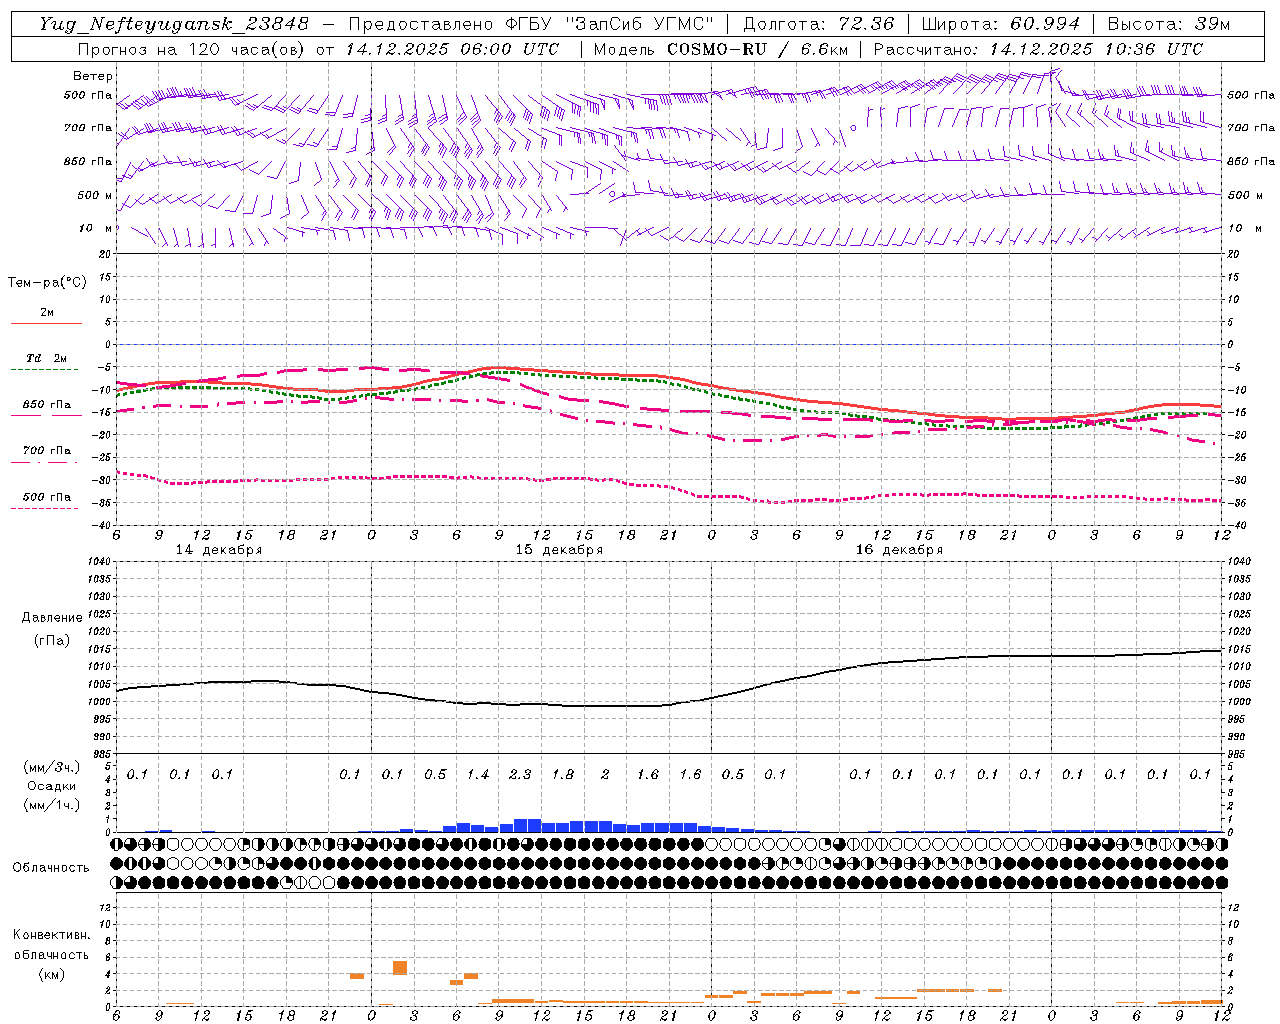Image resolution: width=1280 pixels, height=1024 pixels.
Task: Click the '850 гПа' entry in temperature legend
Action: [47, 405]
